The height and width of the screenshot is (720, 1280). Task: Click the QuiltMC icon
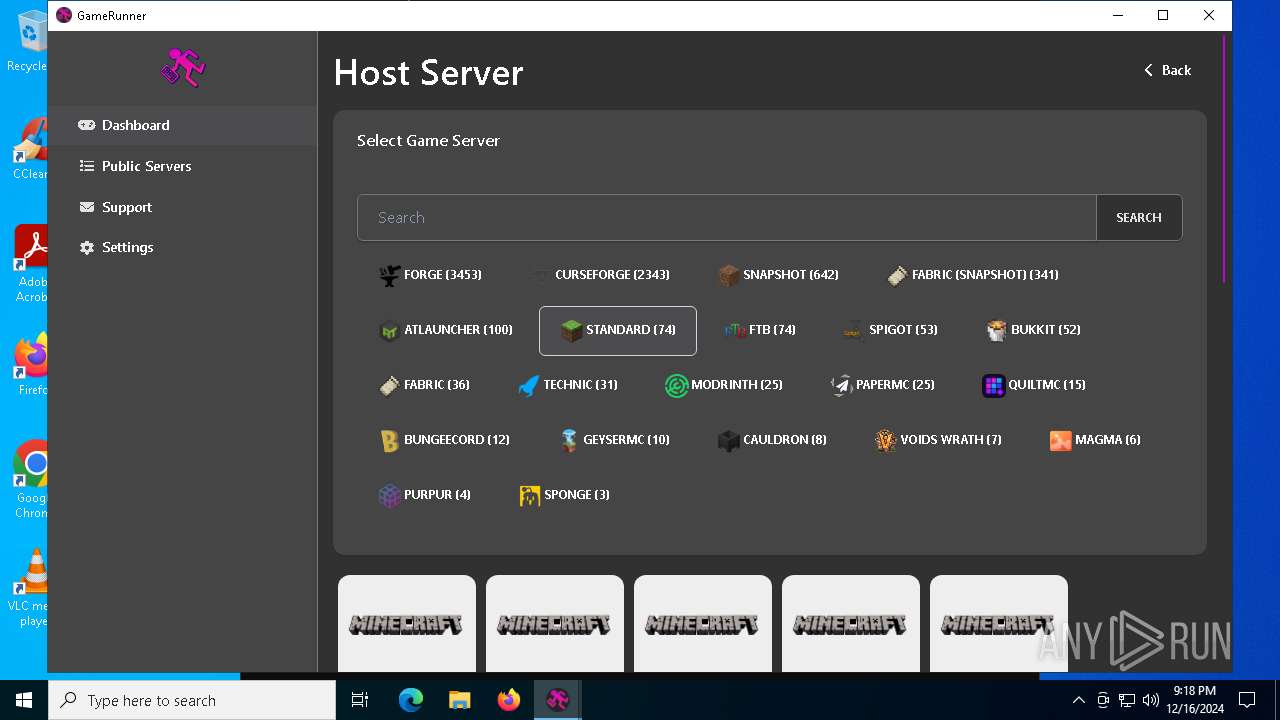pyautogui.click(x=994, y=385)
